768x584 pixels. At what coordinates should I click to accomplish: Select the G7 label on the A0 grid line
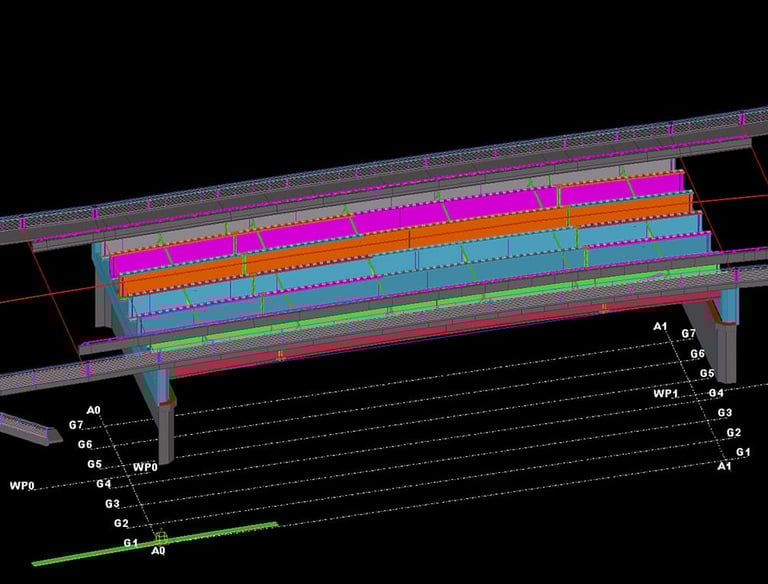click(76, 425)
